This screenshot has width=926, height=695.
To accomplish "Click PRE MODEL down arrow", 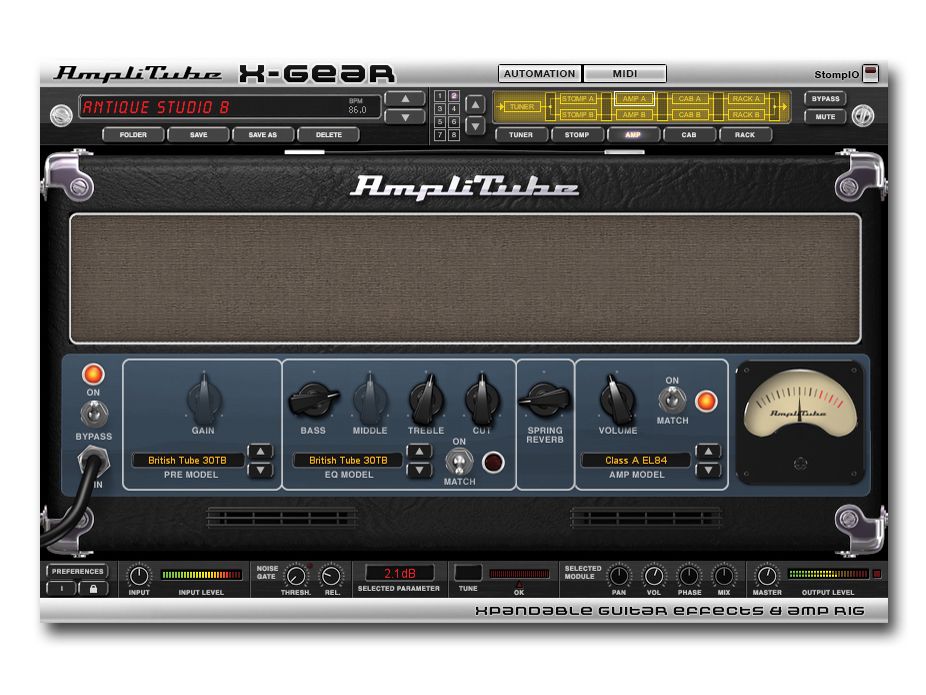I will pos(260,470).
